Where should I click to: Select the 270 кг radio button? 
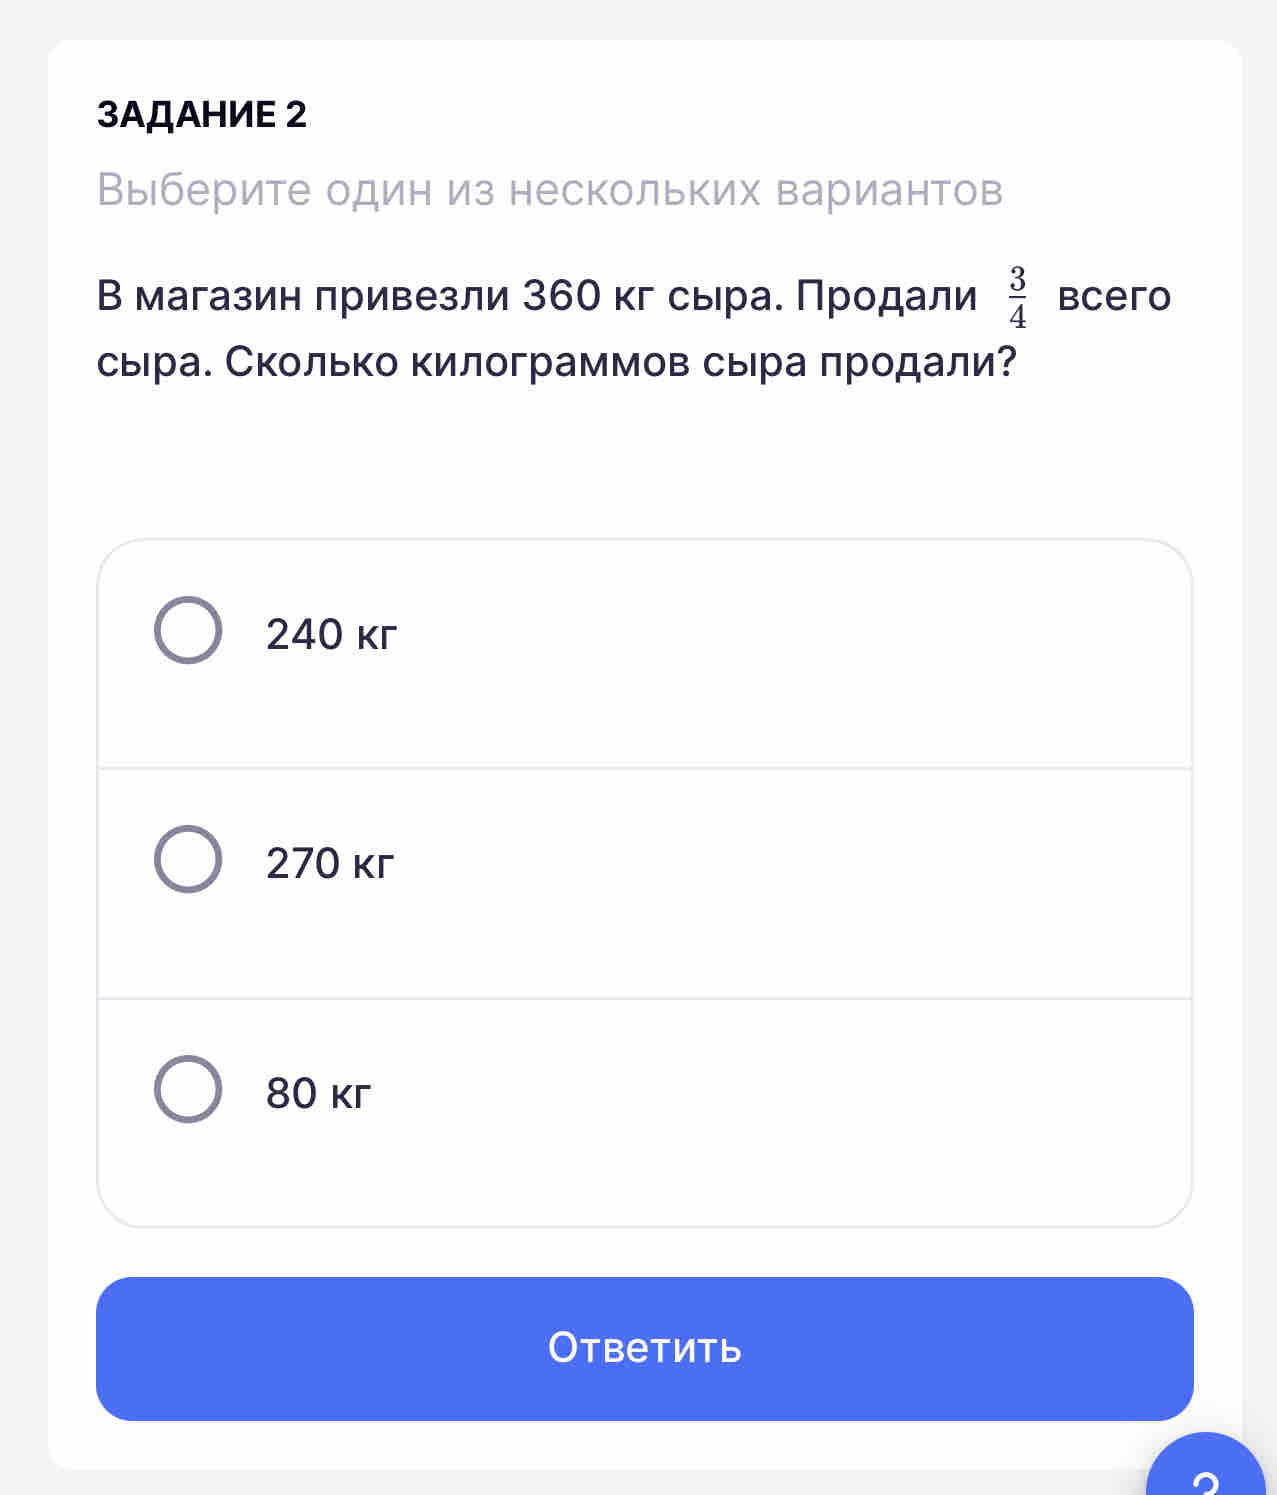pos(188,859)
